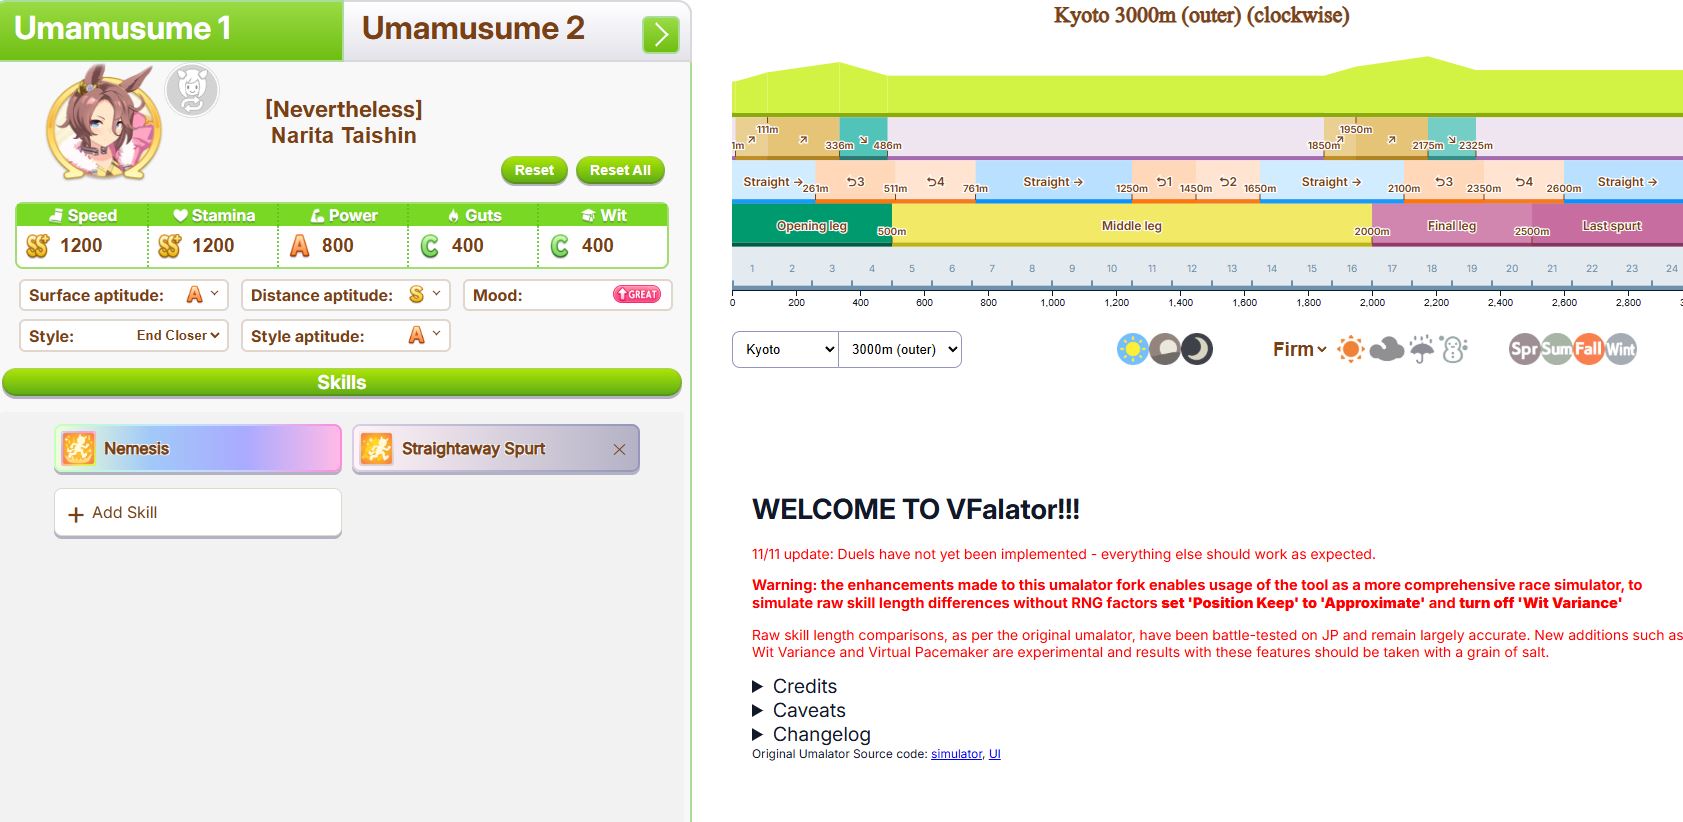
Task: Remove Straightaway Spurt skill
Action: 619,450
